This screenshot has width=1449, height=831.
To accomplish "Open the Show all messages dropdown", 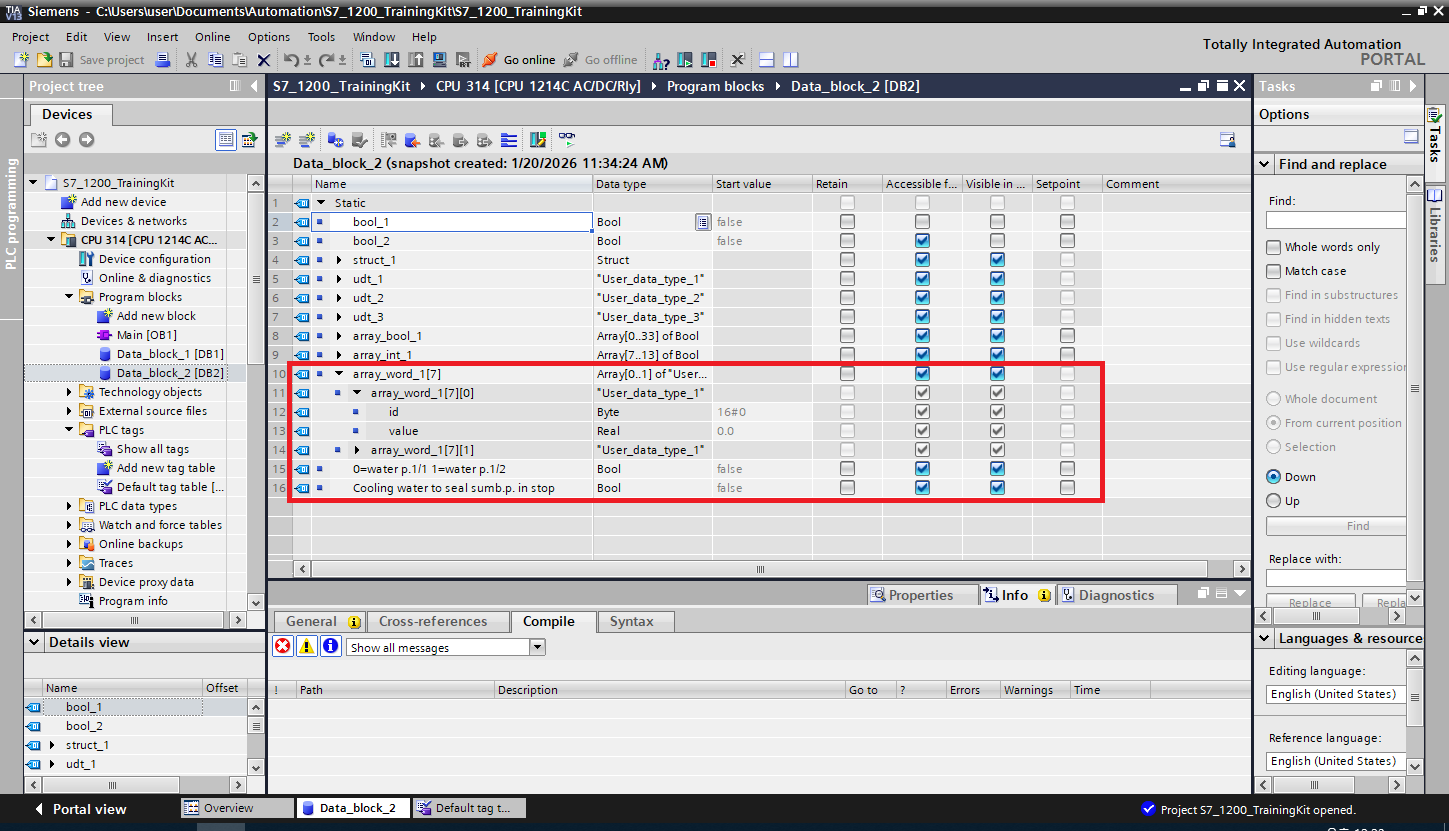I will click(537, 648).
